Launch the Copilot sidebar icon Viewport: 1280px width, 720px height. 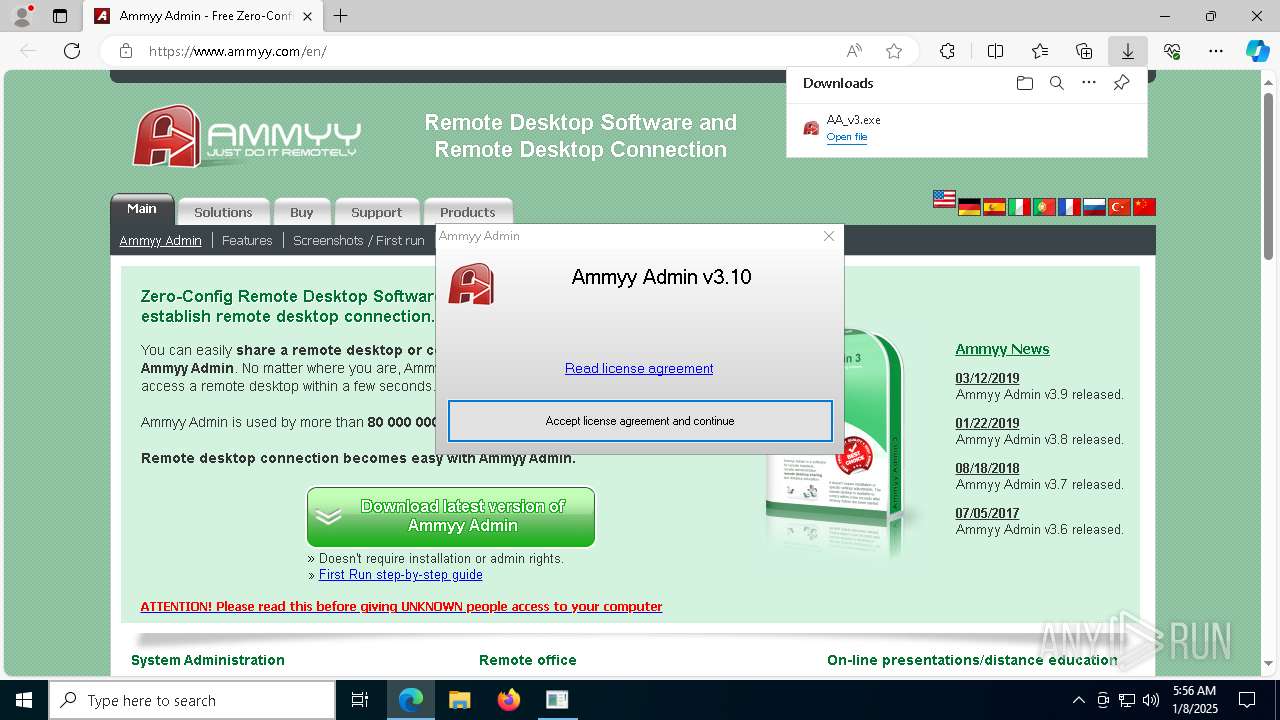click(x=1257, y=51)
